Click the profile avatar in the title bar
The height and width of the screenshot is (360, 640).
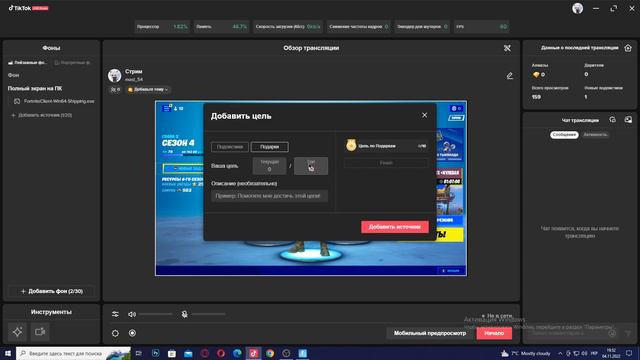click(x=577, y=8)
